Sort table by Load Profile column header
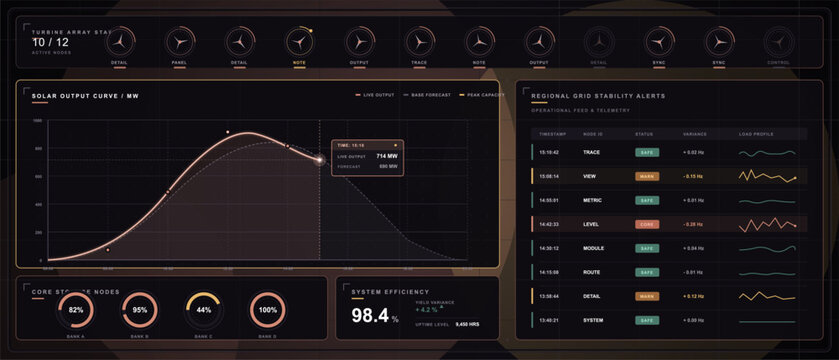Screen dimensions: 839x360 tap(756, 134)
